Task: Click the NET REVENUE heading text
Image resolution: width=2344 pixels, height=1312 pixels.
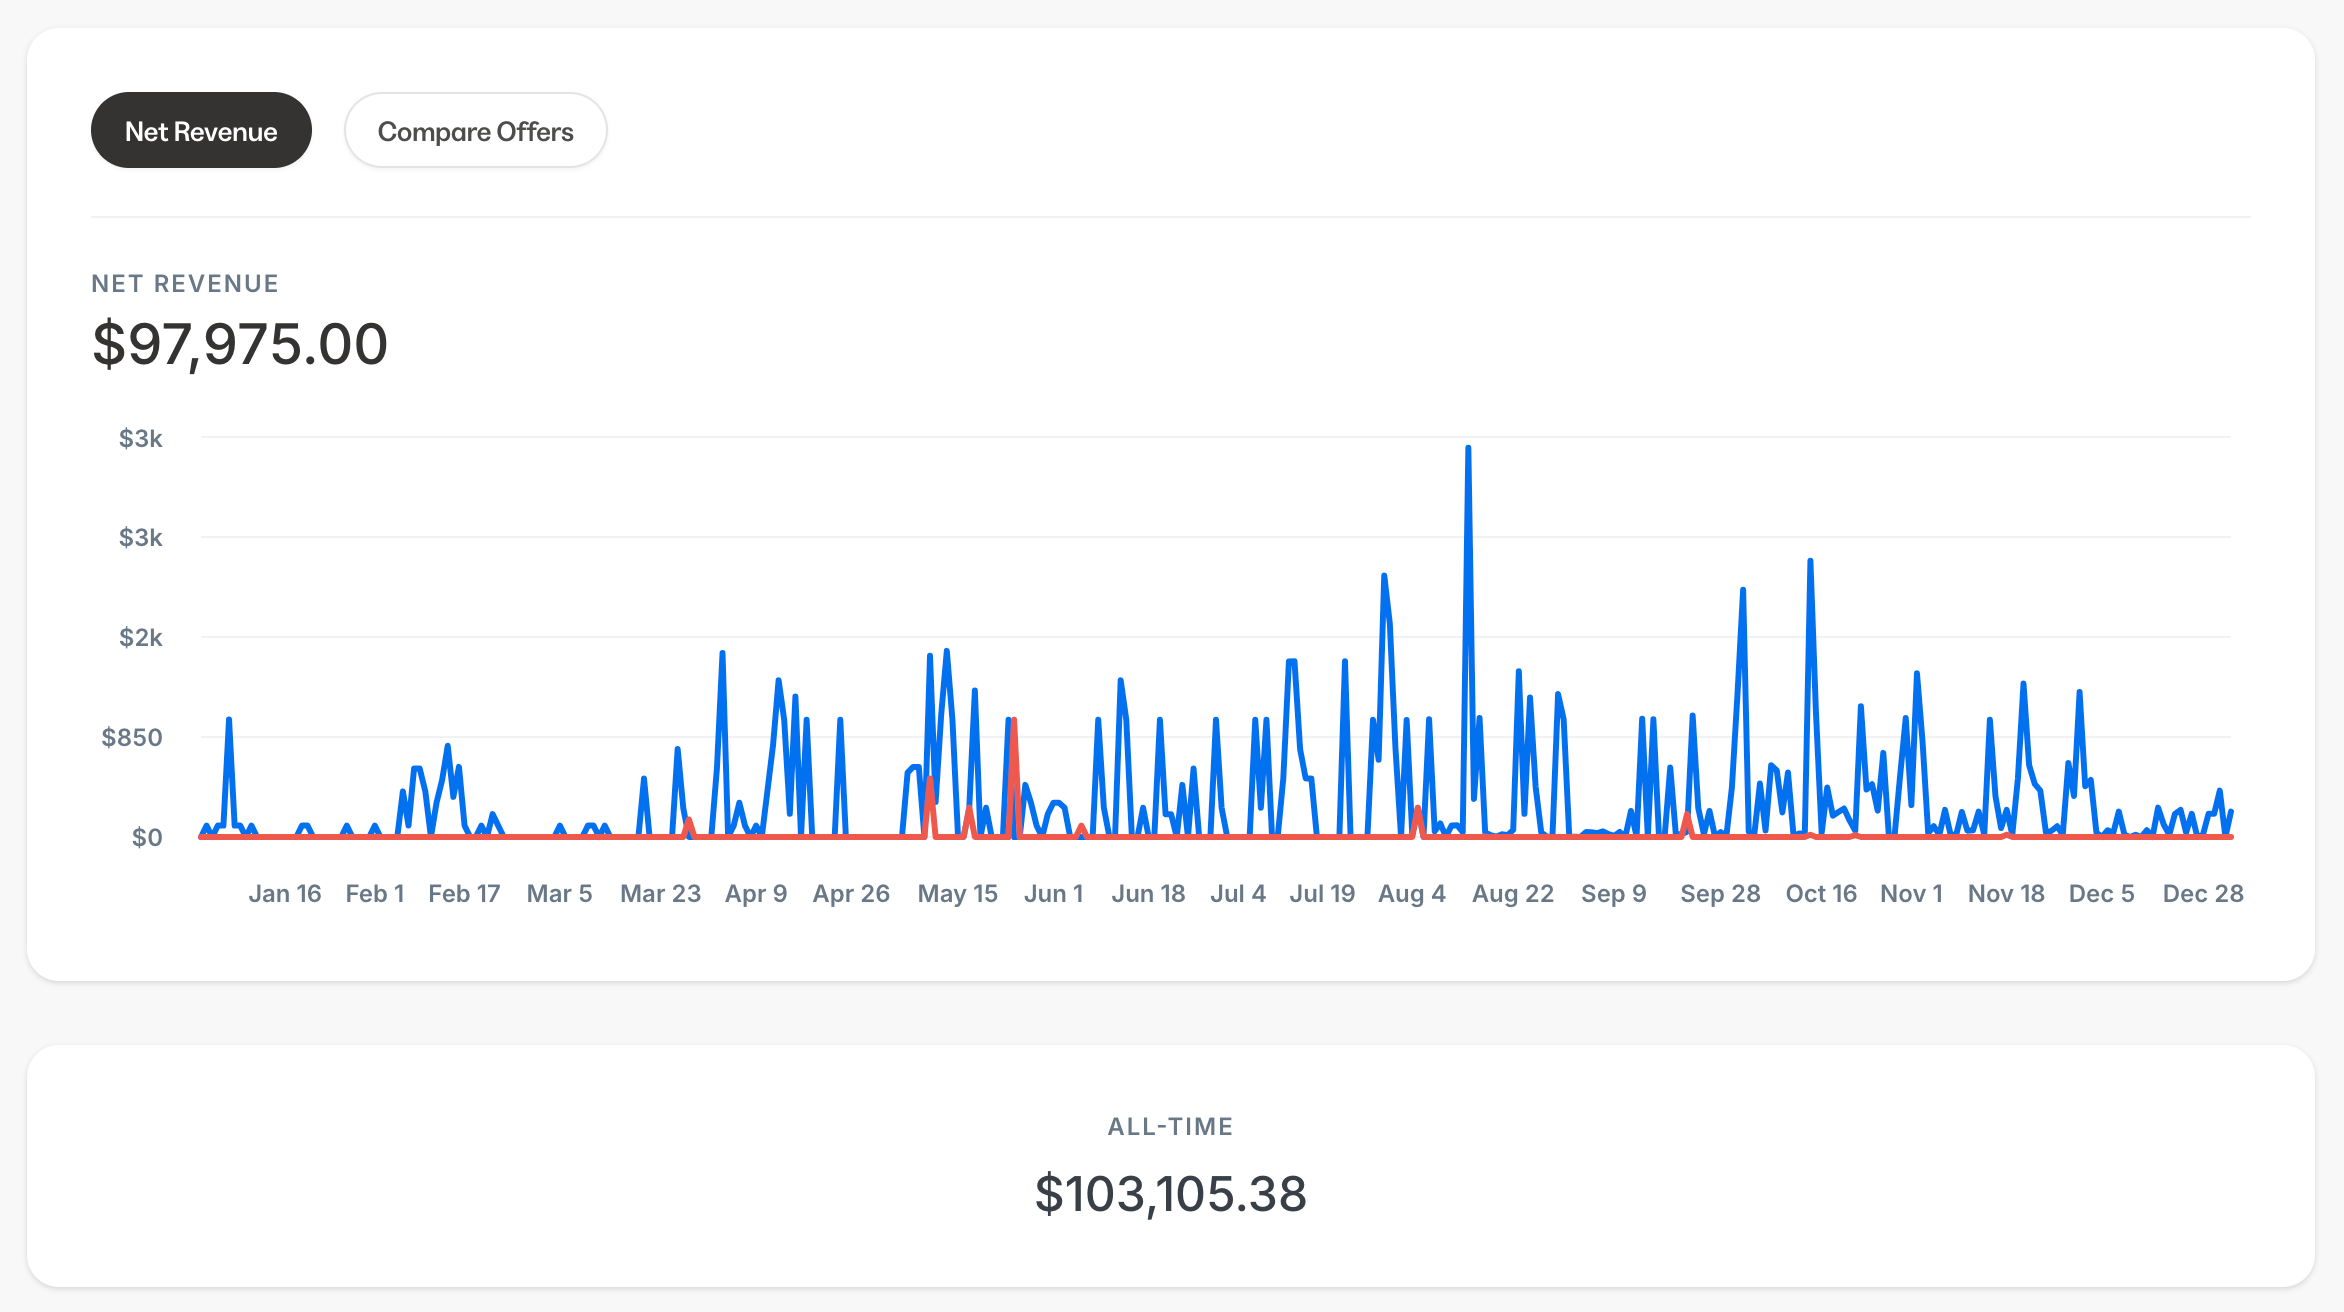Action: coord(185,284)
